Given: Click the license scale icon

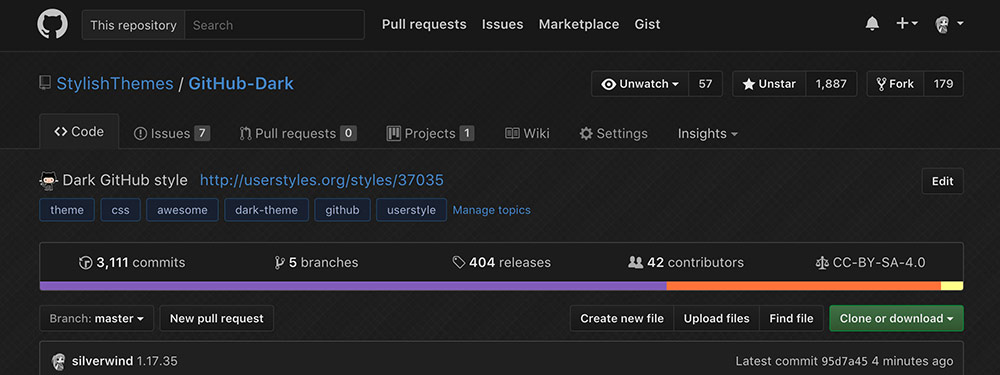Looking at the screenshot, I should pyautogui.click(x=822, y=263).
